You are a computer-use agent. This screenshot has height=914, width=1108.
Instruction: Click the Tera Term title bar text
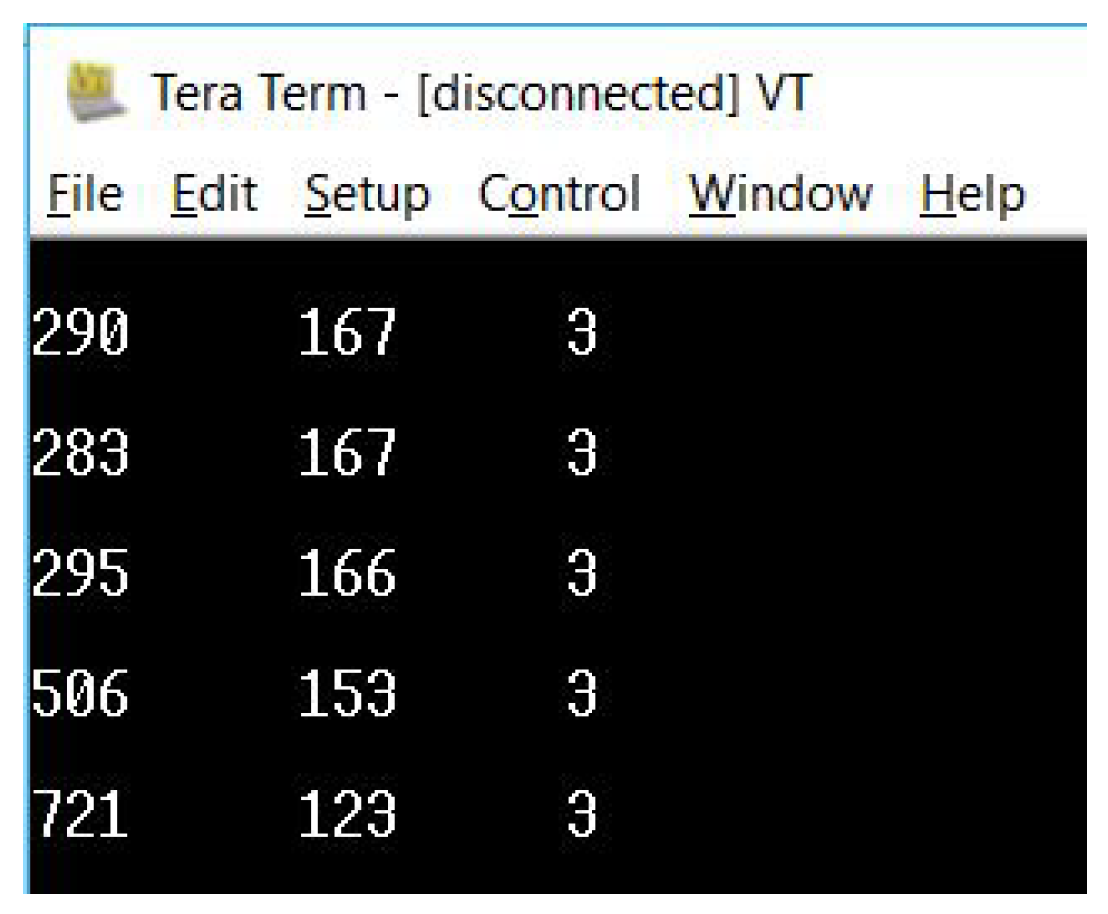point(480,94)
